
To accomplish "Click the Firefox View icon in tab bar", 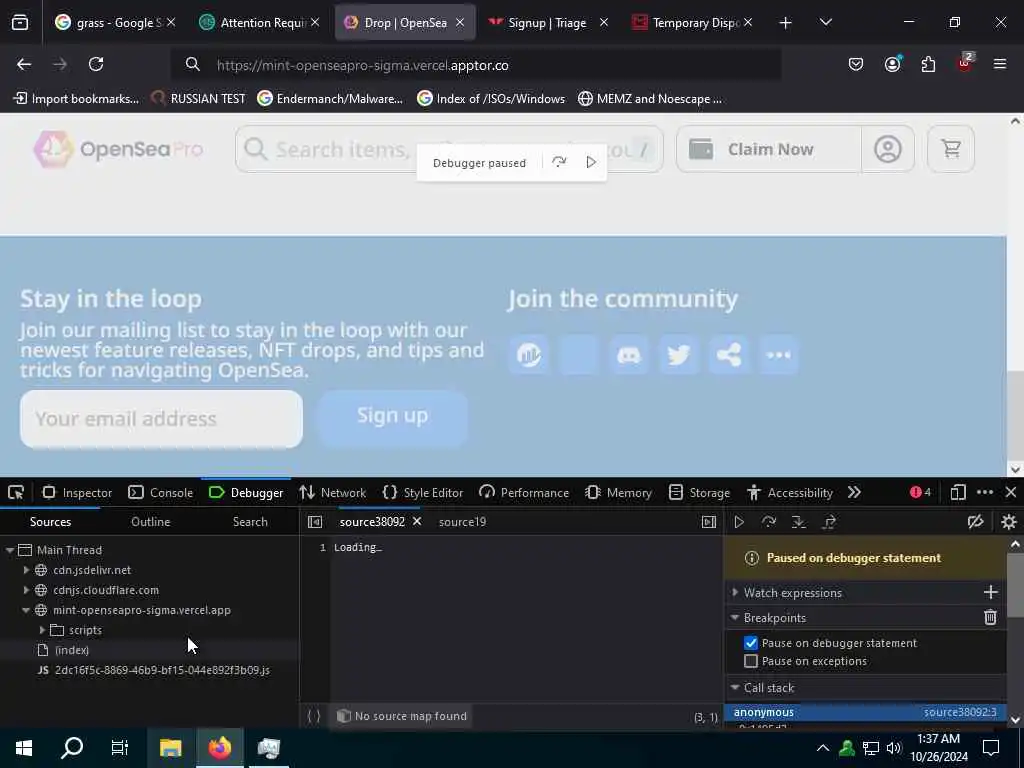I will 20,23.
